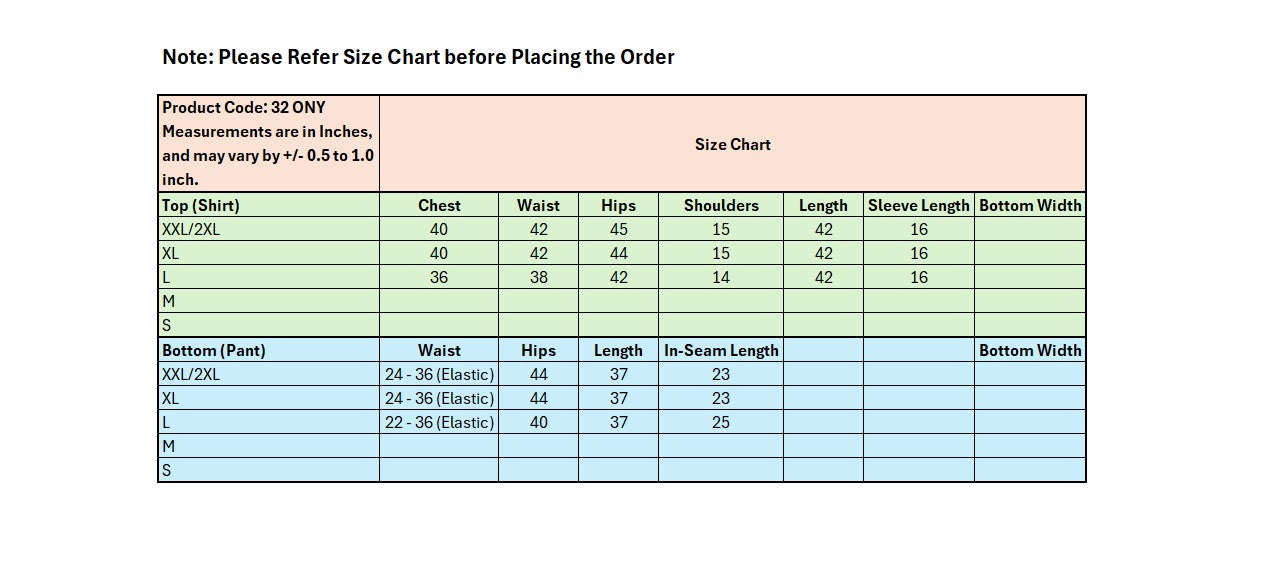
Task: Select the pant section Bottom Width header
Action: [1031, 350]
